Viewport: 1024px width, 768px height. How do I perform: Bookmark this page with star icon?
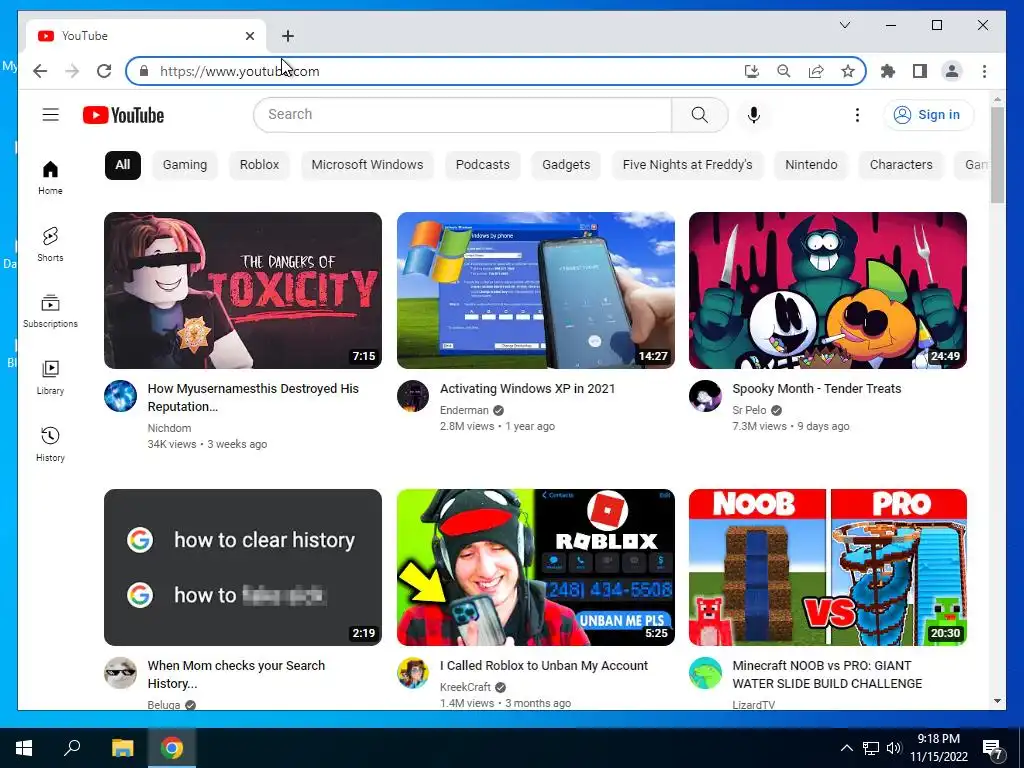click(848, 71)
